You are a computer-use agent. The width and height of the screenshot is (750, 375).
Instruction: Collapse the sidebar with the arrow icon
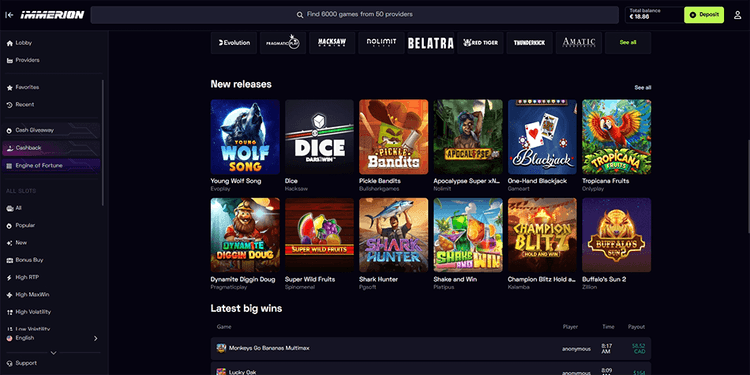[x=9, y=15]
